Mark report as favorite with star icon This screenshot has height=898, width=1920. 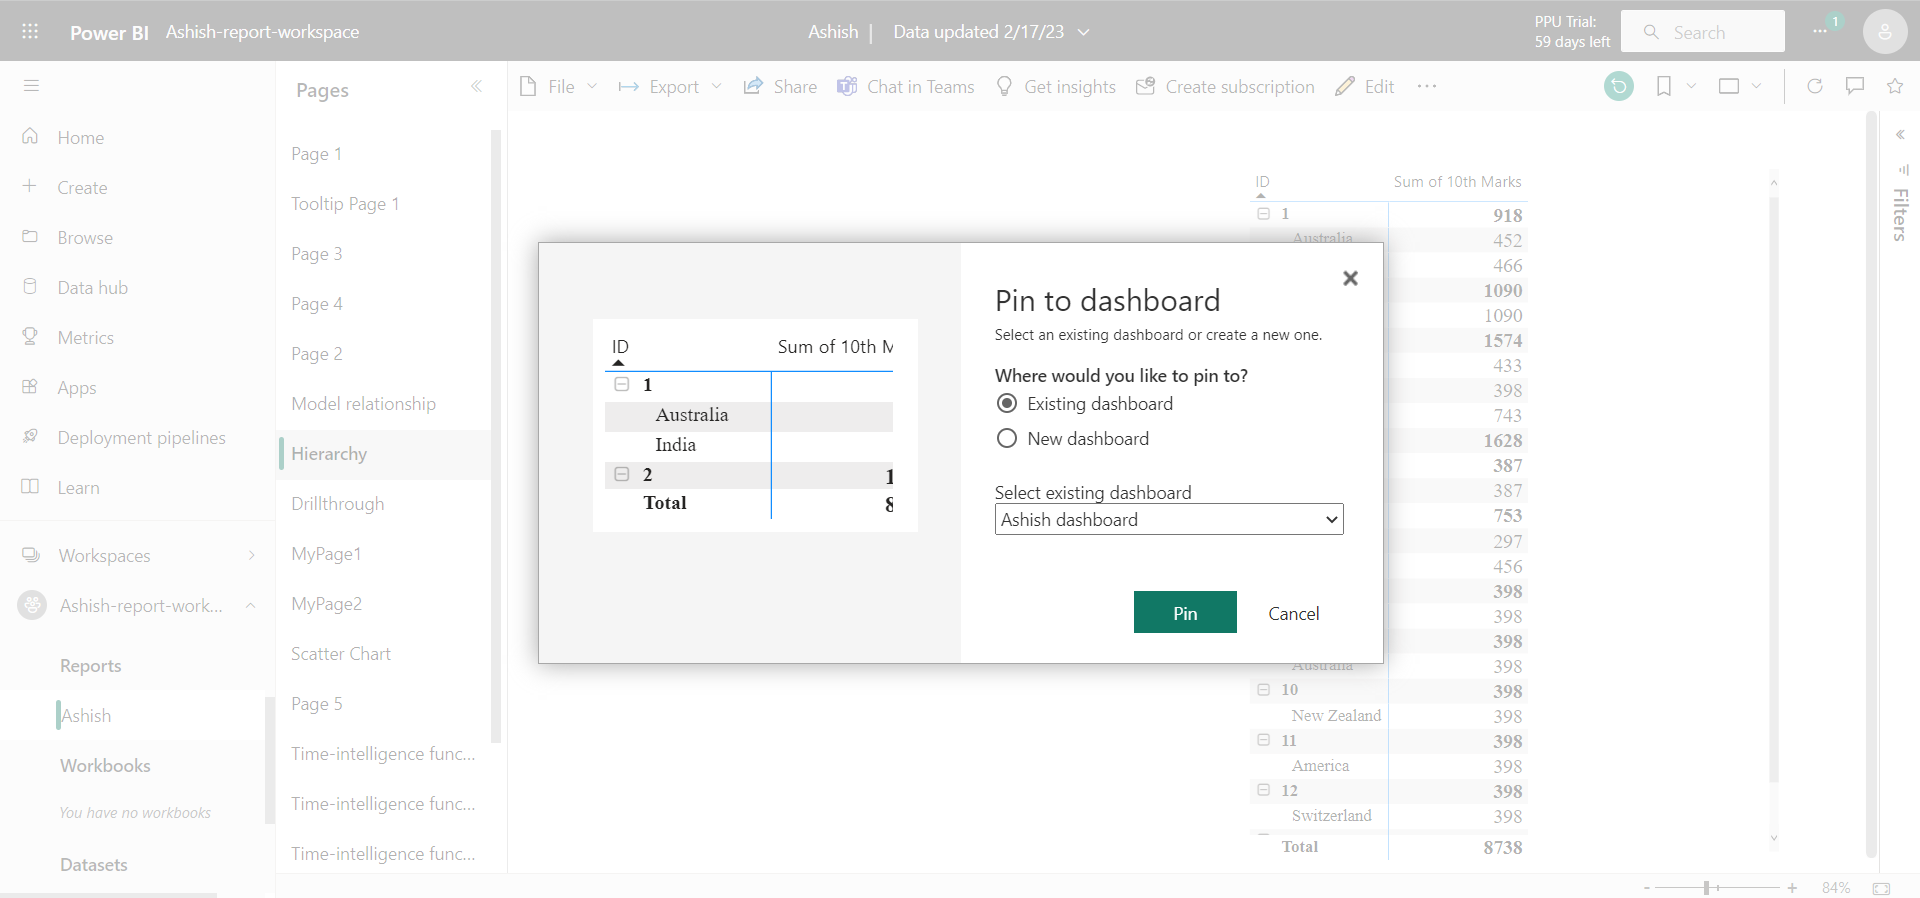pyautogui.click(x=1894, y=87)
